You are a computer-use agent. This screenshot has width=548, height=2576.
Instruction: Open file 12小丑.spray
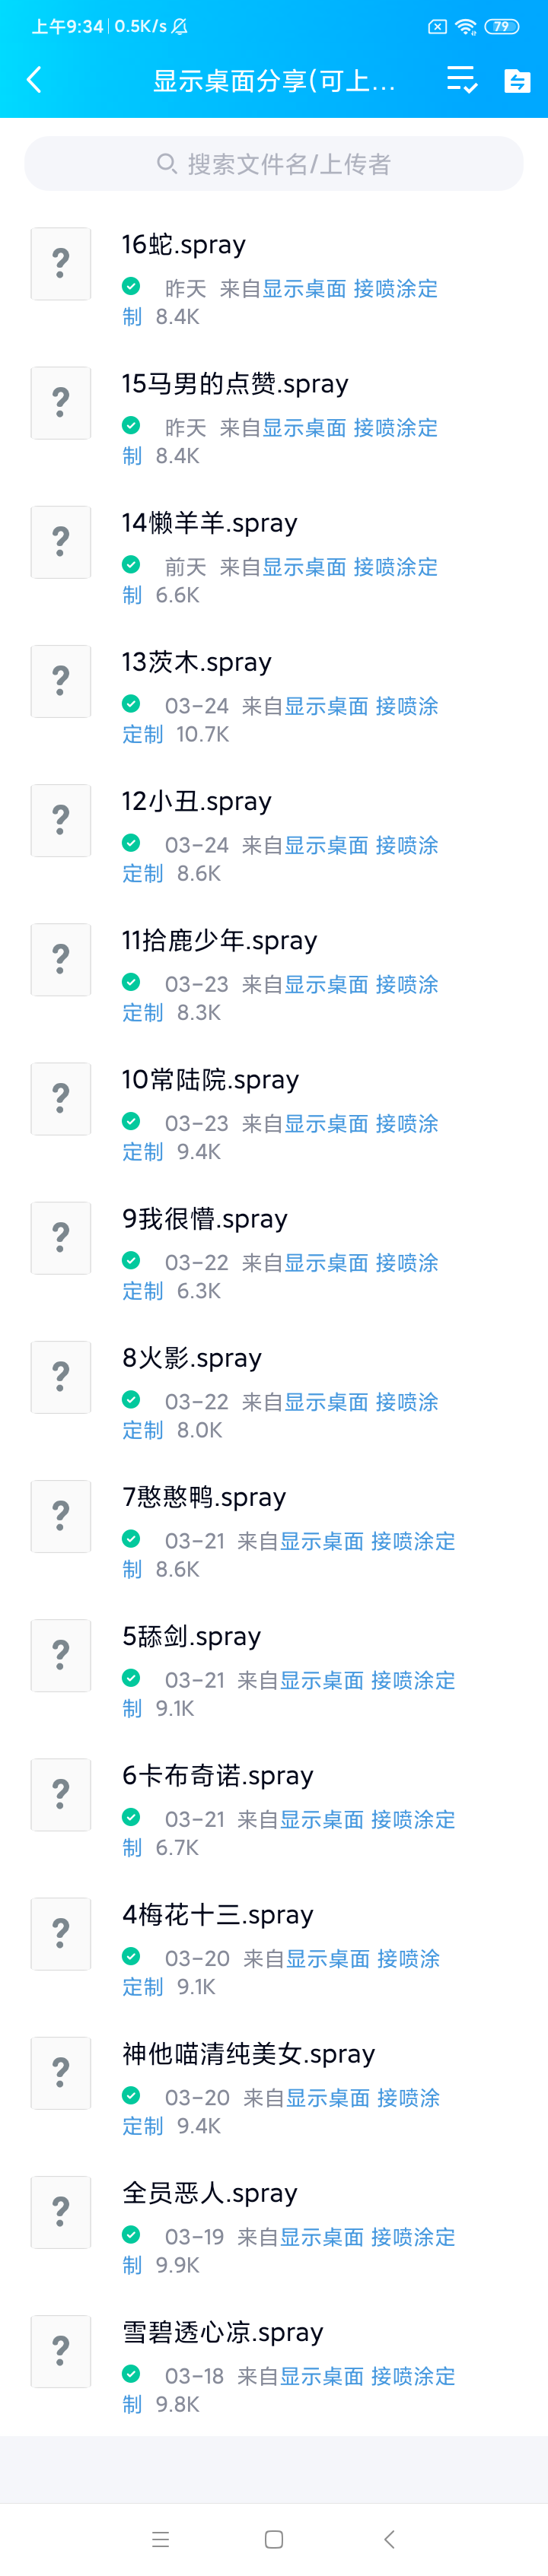(197, 801)
